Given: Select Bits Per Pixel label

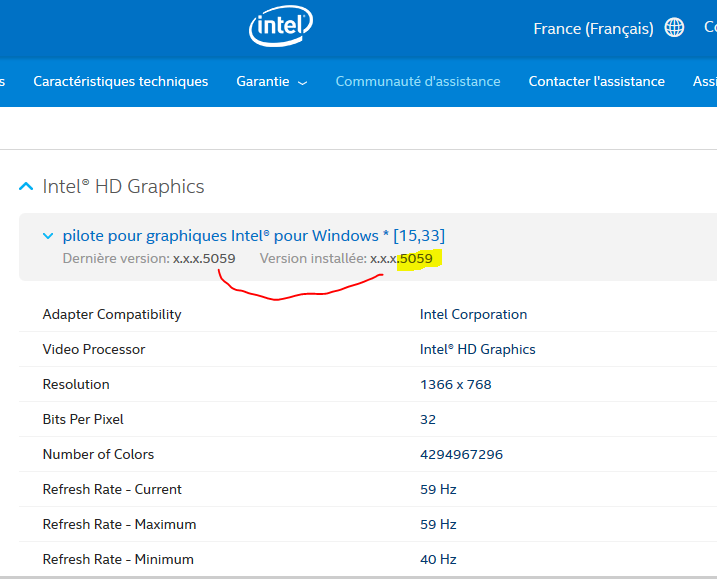Looking at the screenshot, I should (83, 419).
